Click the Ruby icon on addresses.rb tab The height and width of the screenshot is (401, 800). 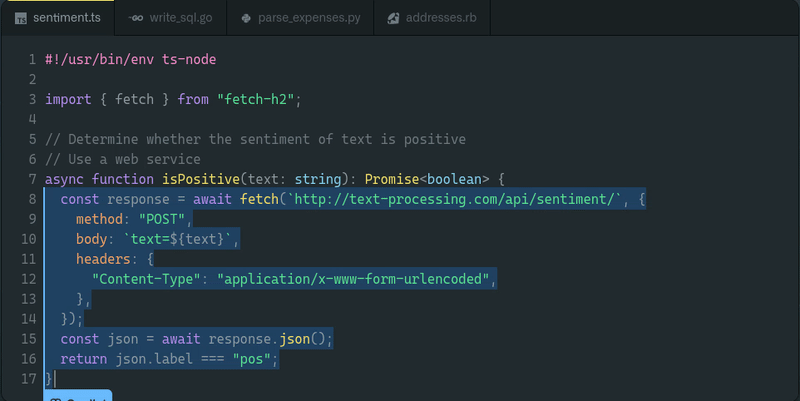tap(395, 19)
